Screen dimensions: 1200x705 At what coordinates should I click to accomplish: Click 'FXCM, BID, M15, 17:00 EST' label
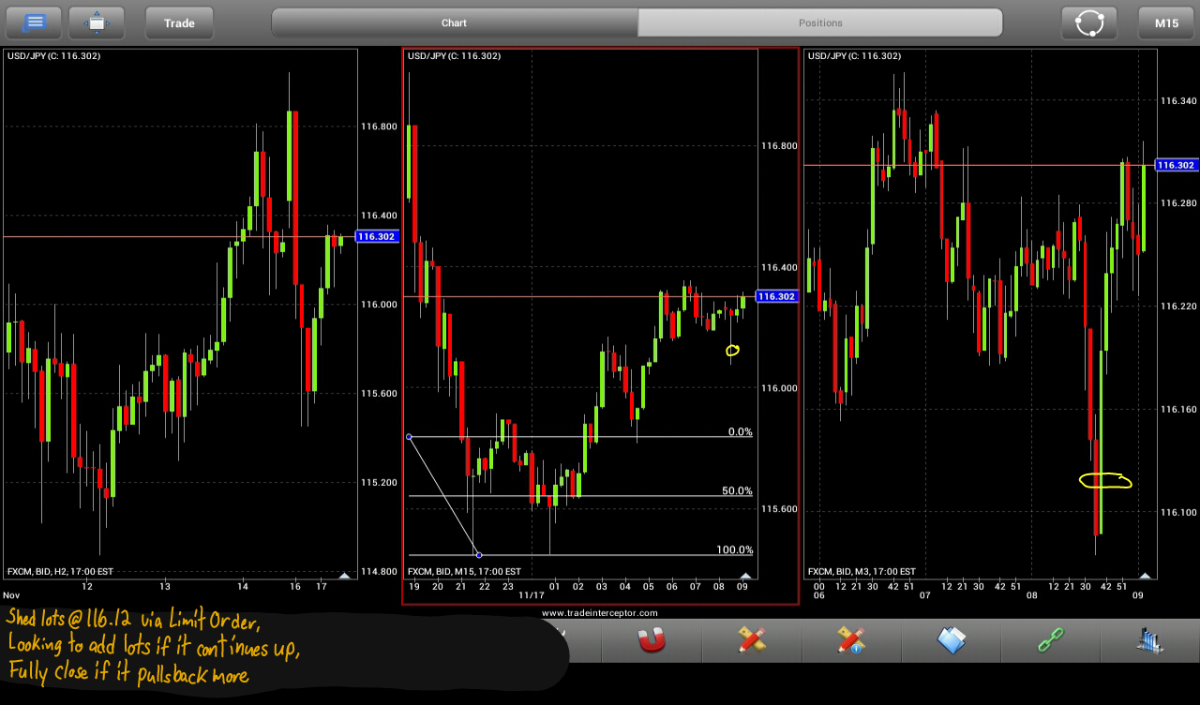(463, 572)
